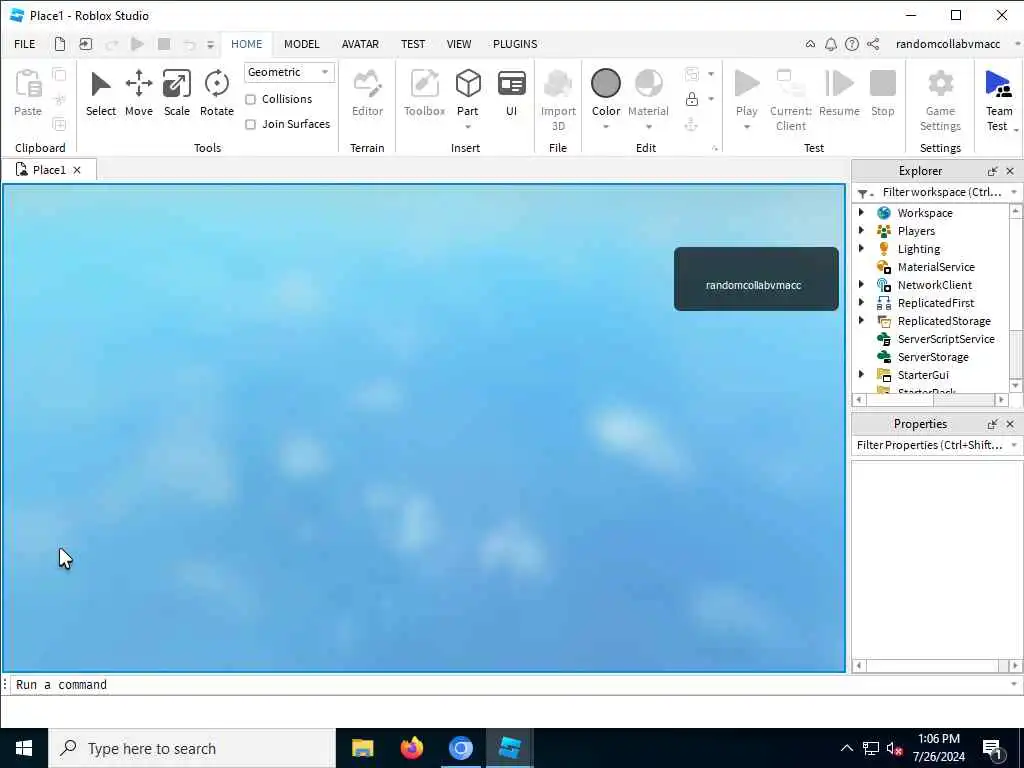Click the Filter workspace field

coord(942,192)
